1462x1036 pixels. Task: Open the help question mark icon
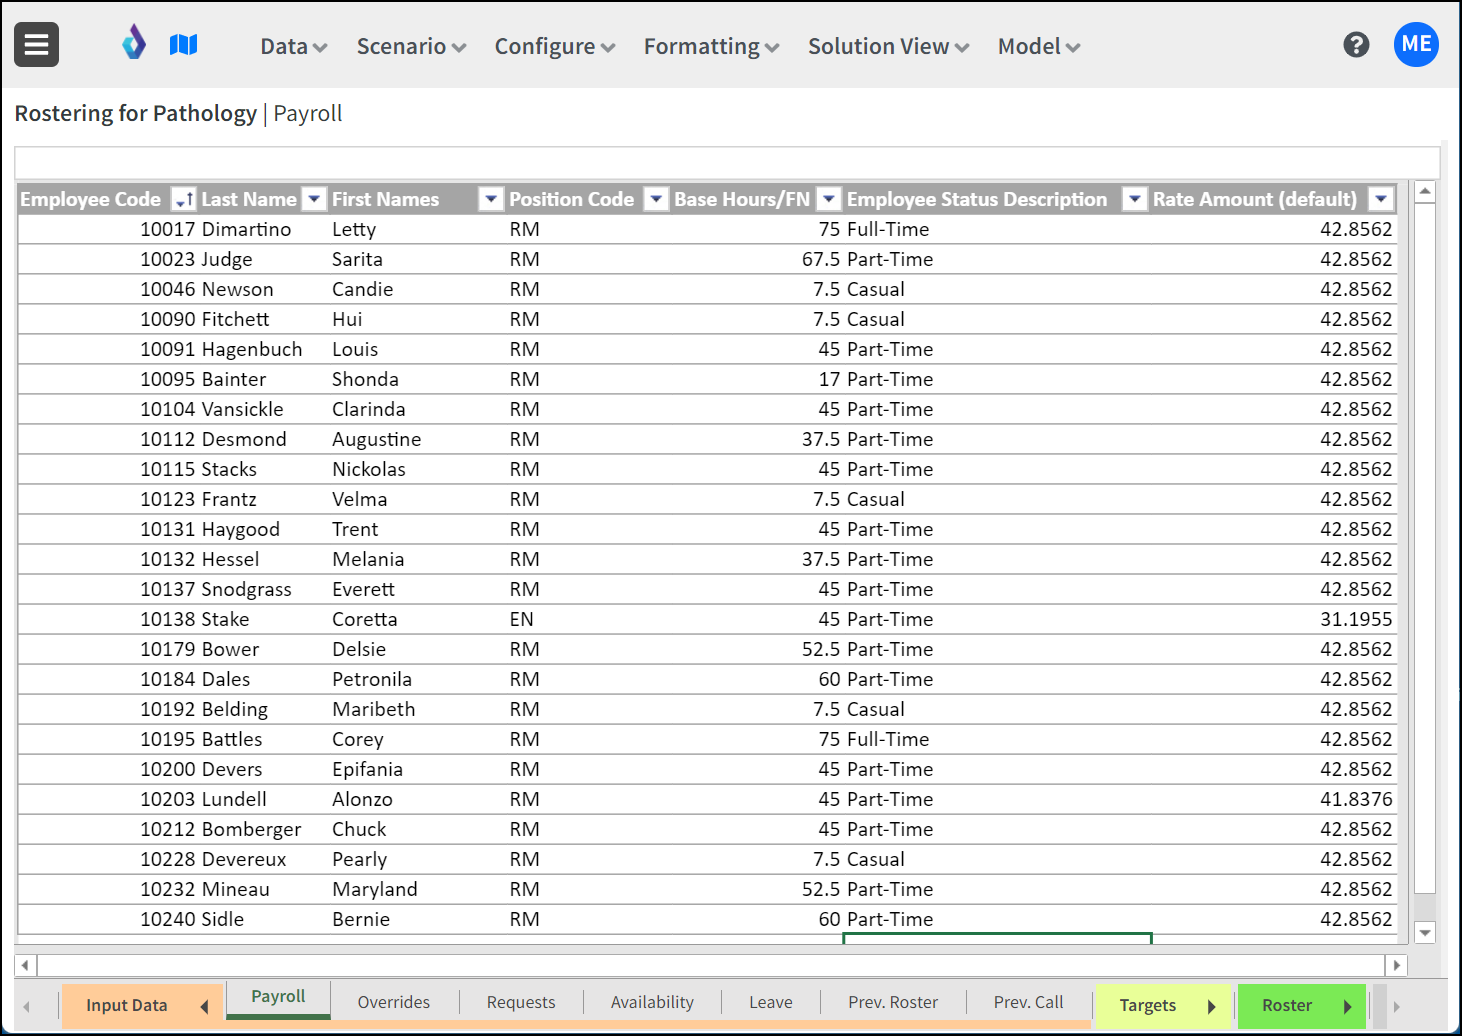click(x=1356, y=45)
